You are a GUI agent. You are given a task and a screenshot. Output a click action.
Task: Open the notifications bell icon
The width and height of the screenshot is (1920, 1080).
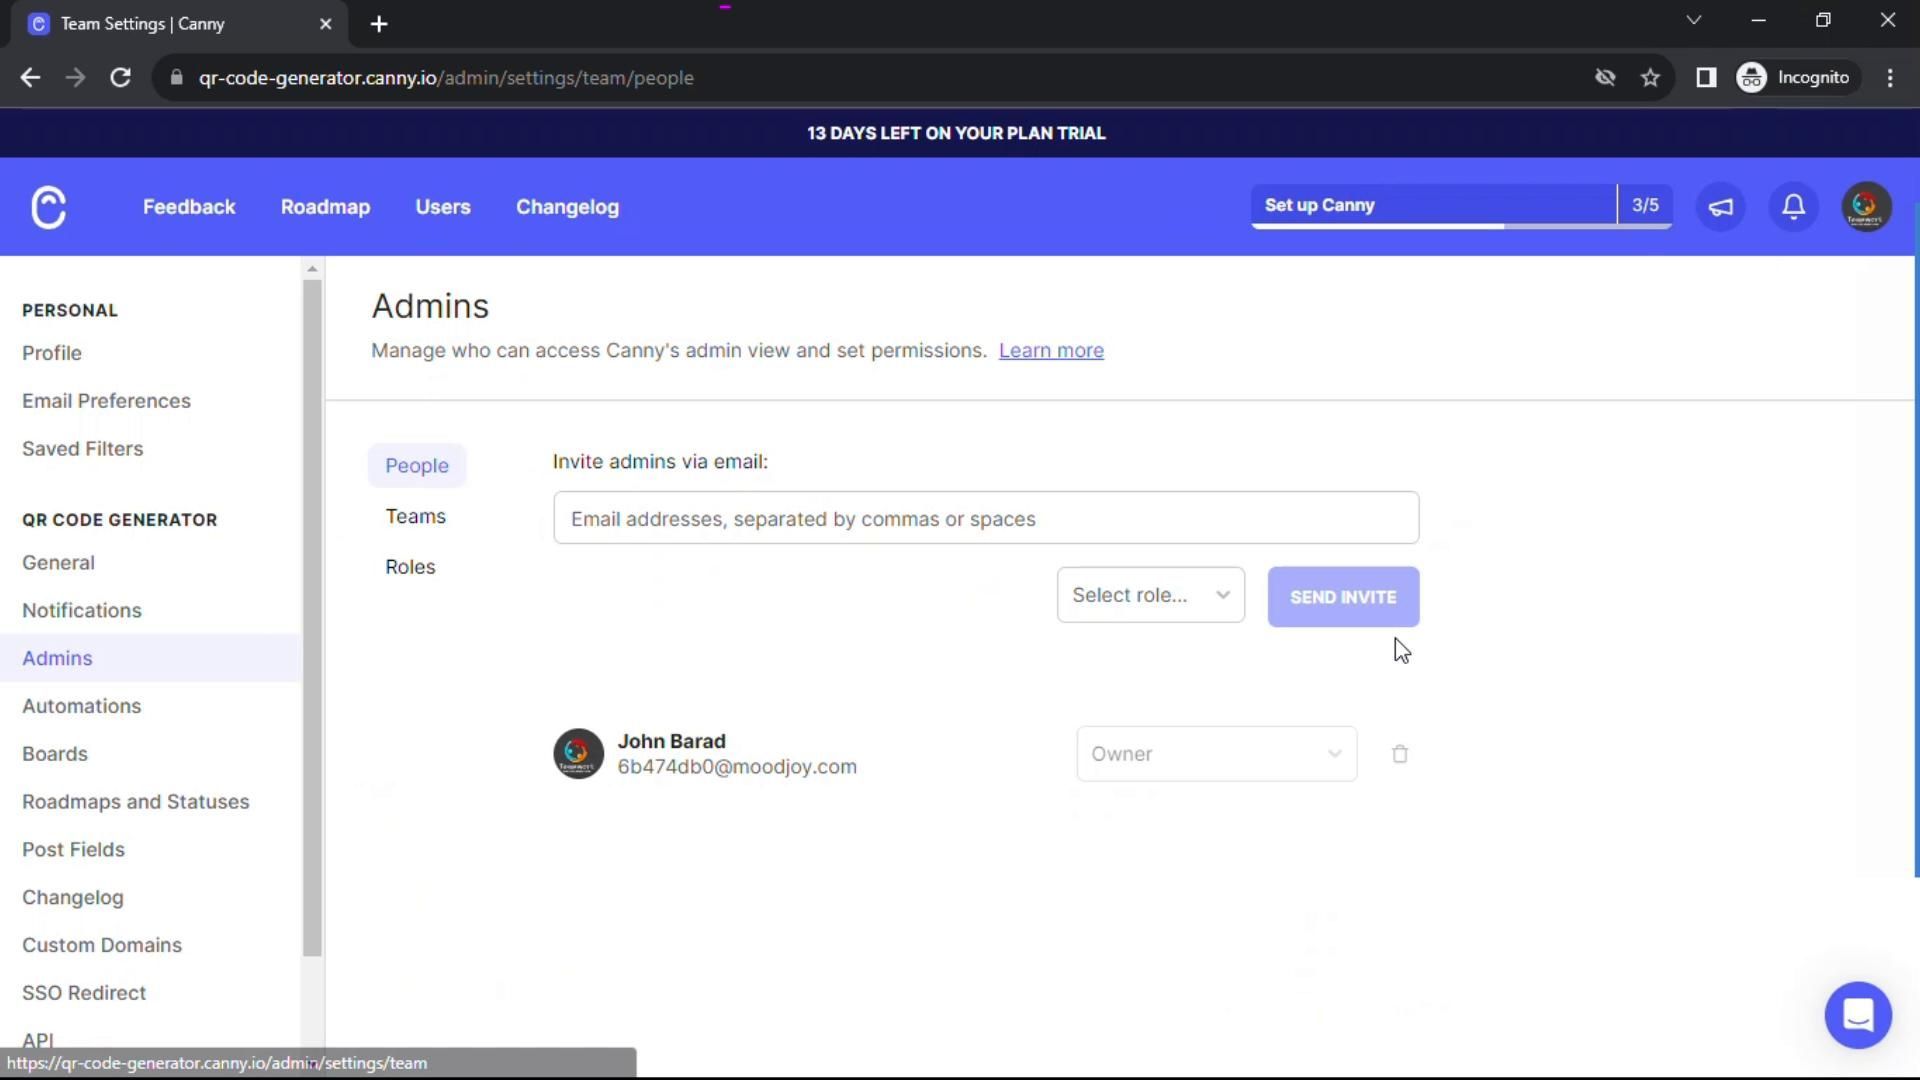(1793, 207)
